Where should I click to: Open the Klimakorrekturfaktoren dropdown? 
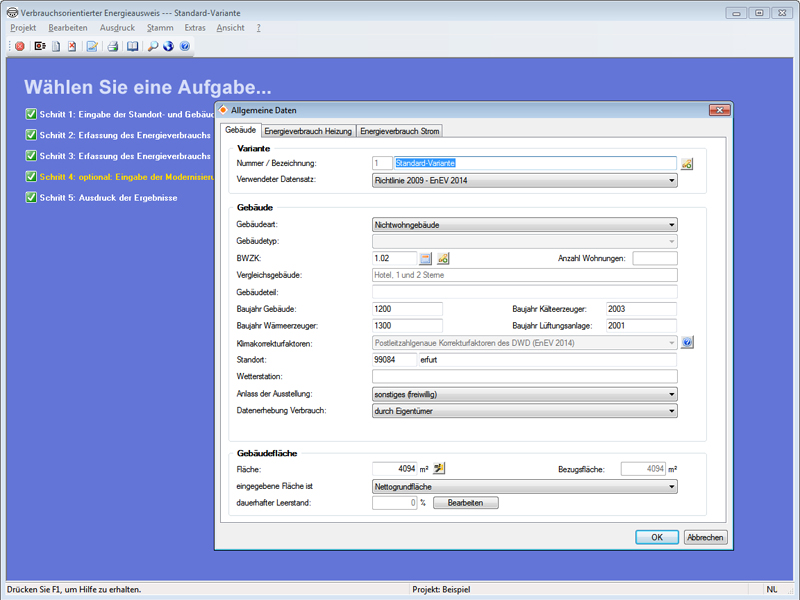[x=524, y=343]
